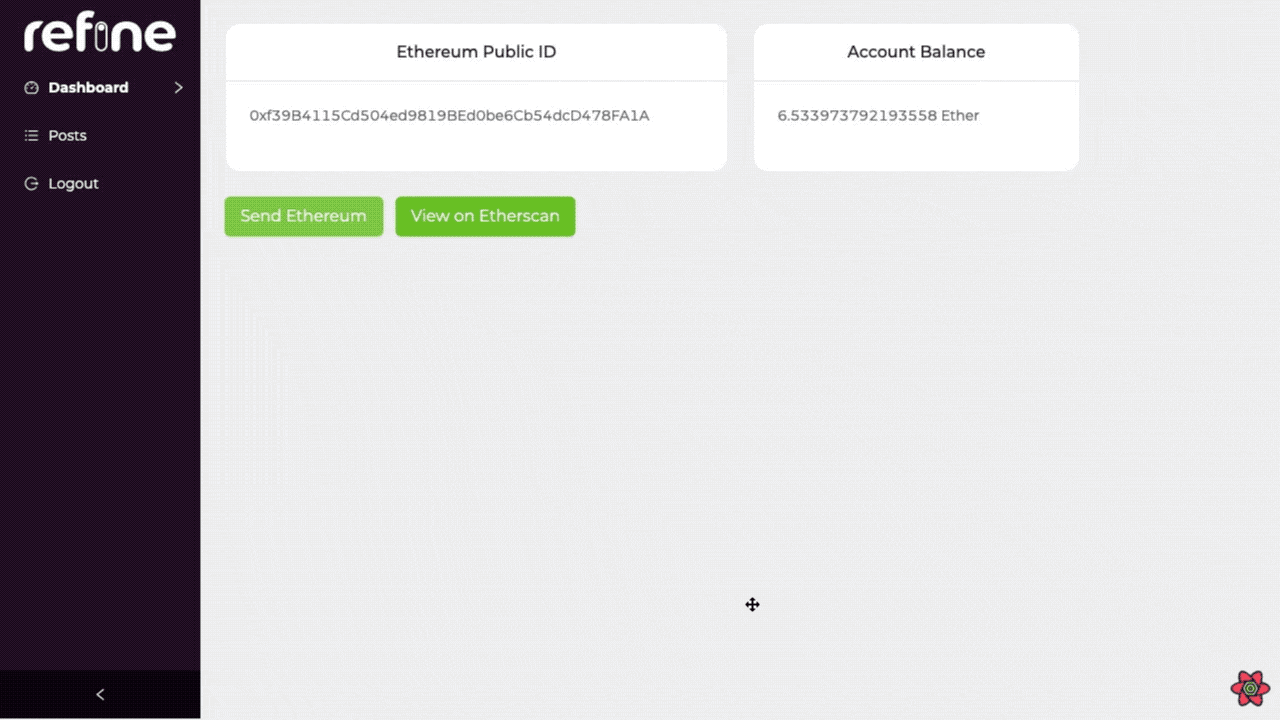Open the Posts menu entry
The image size is (1280, 720).
click(66, 135)
